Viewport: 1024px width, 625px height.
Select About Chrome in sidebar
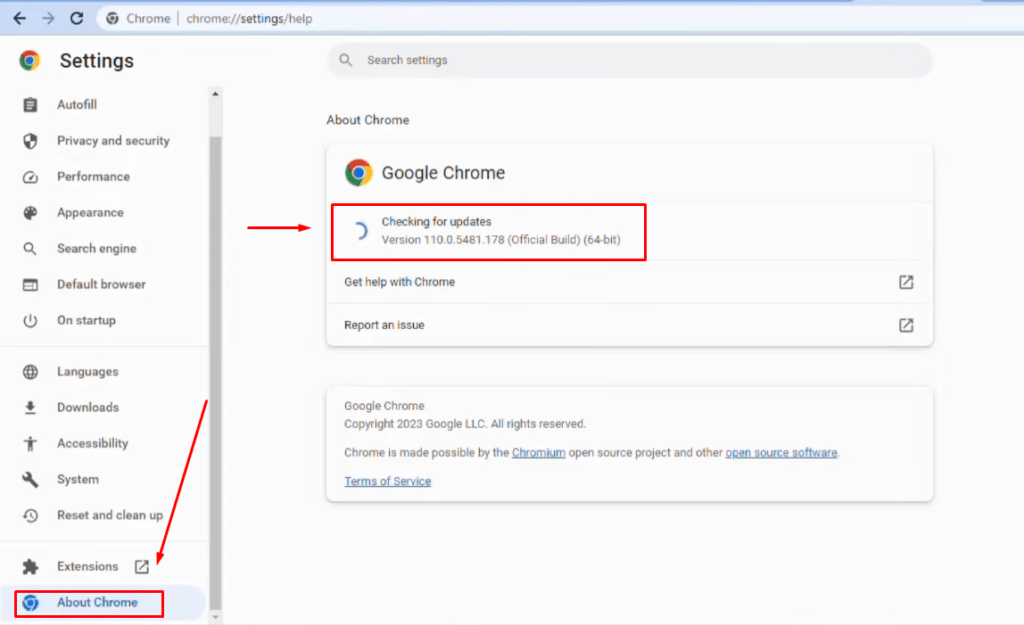pyautogui.click(x=97, y=602)
